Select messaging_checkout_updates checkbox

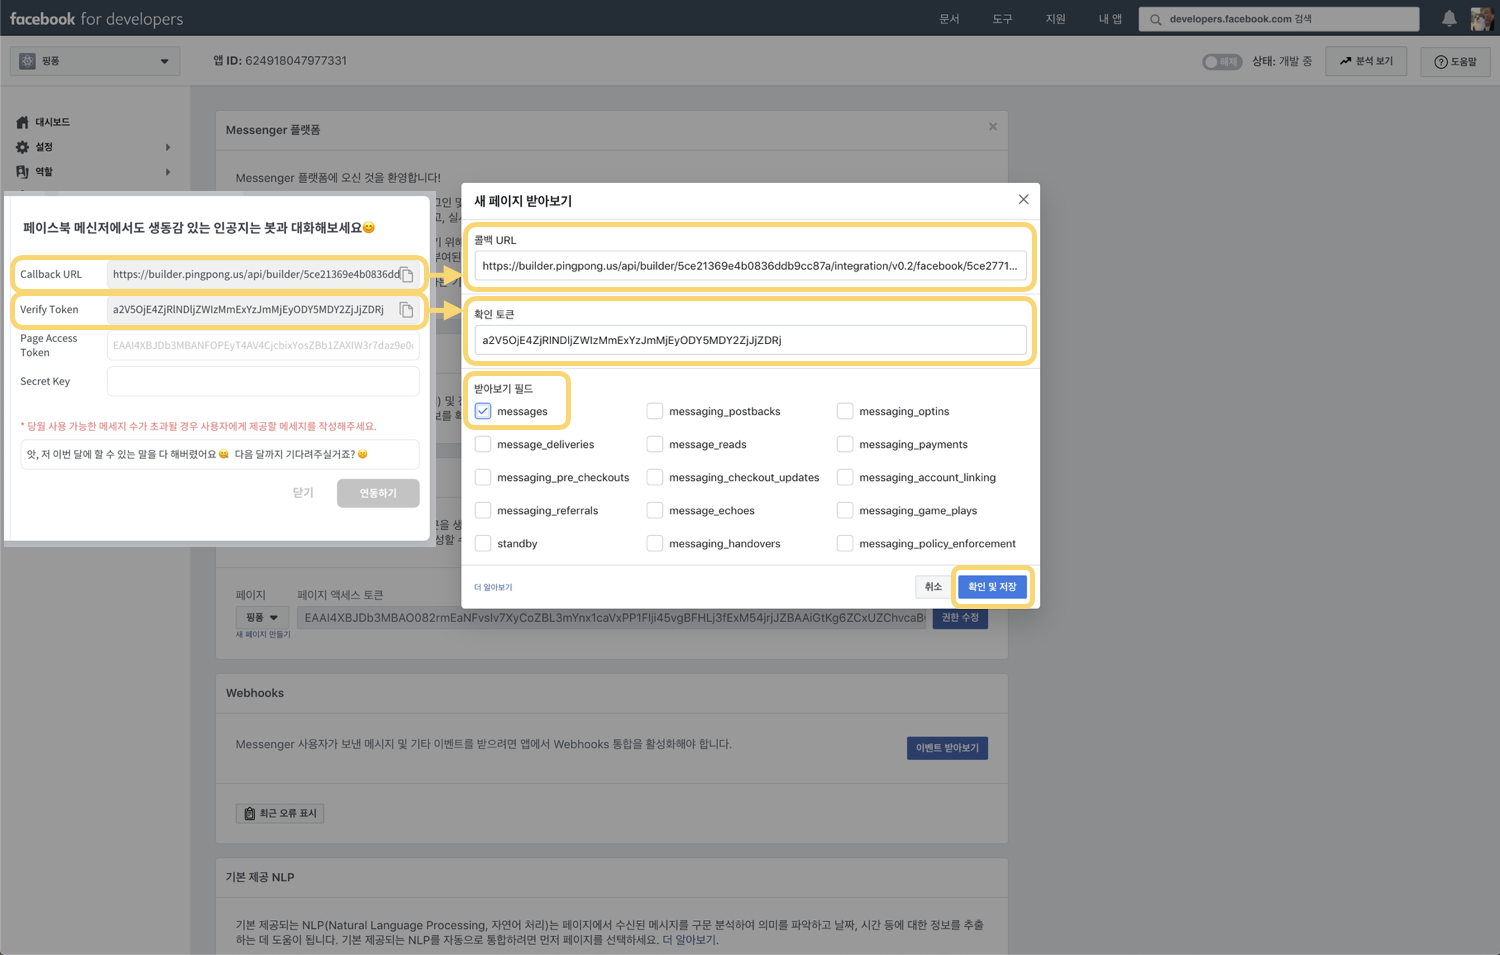655,477
